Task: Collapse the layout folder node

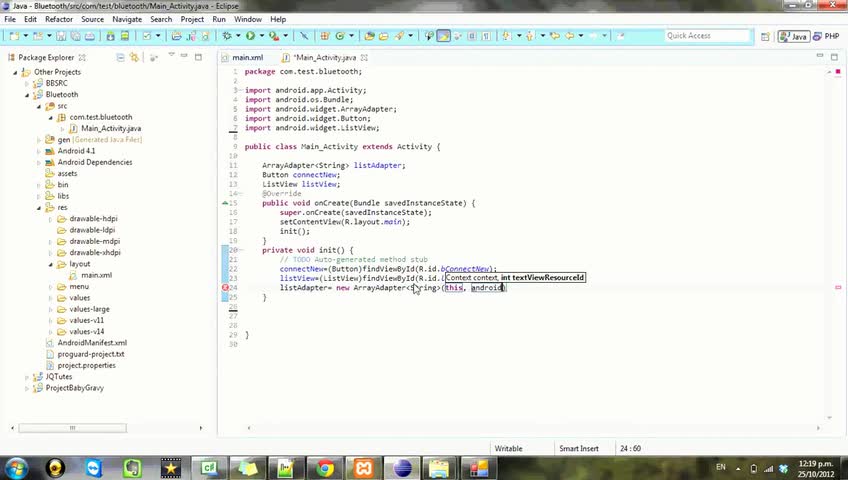Action: [x=50, y=265]
